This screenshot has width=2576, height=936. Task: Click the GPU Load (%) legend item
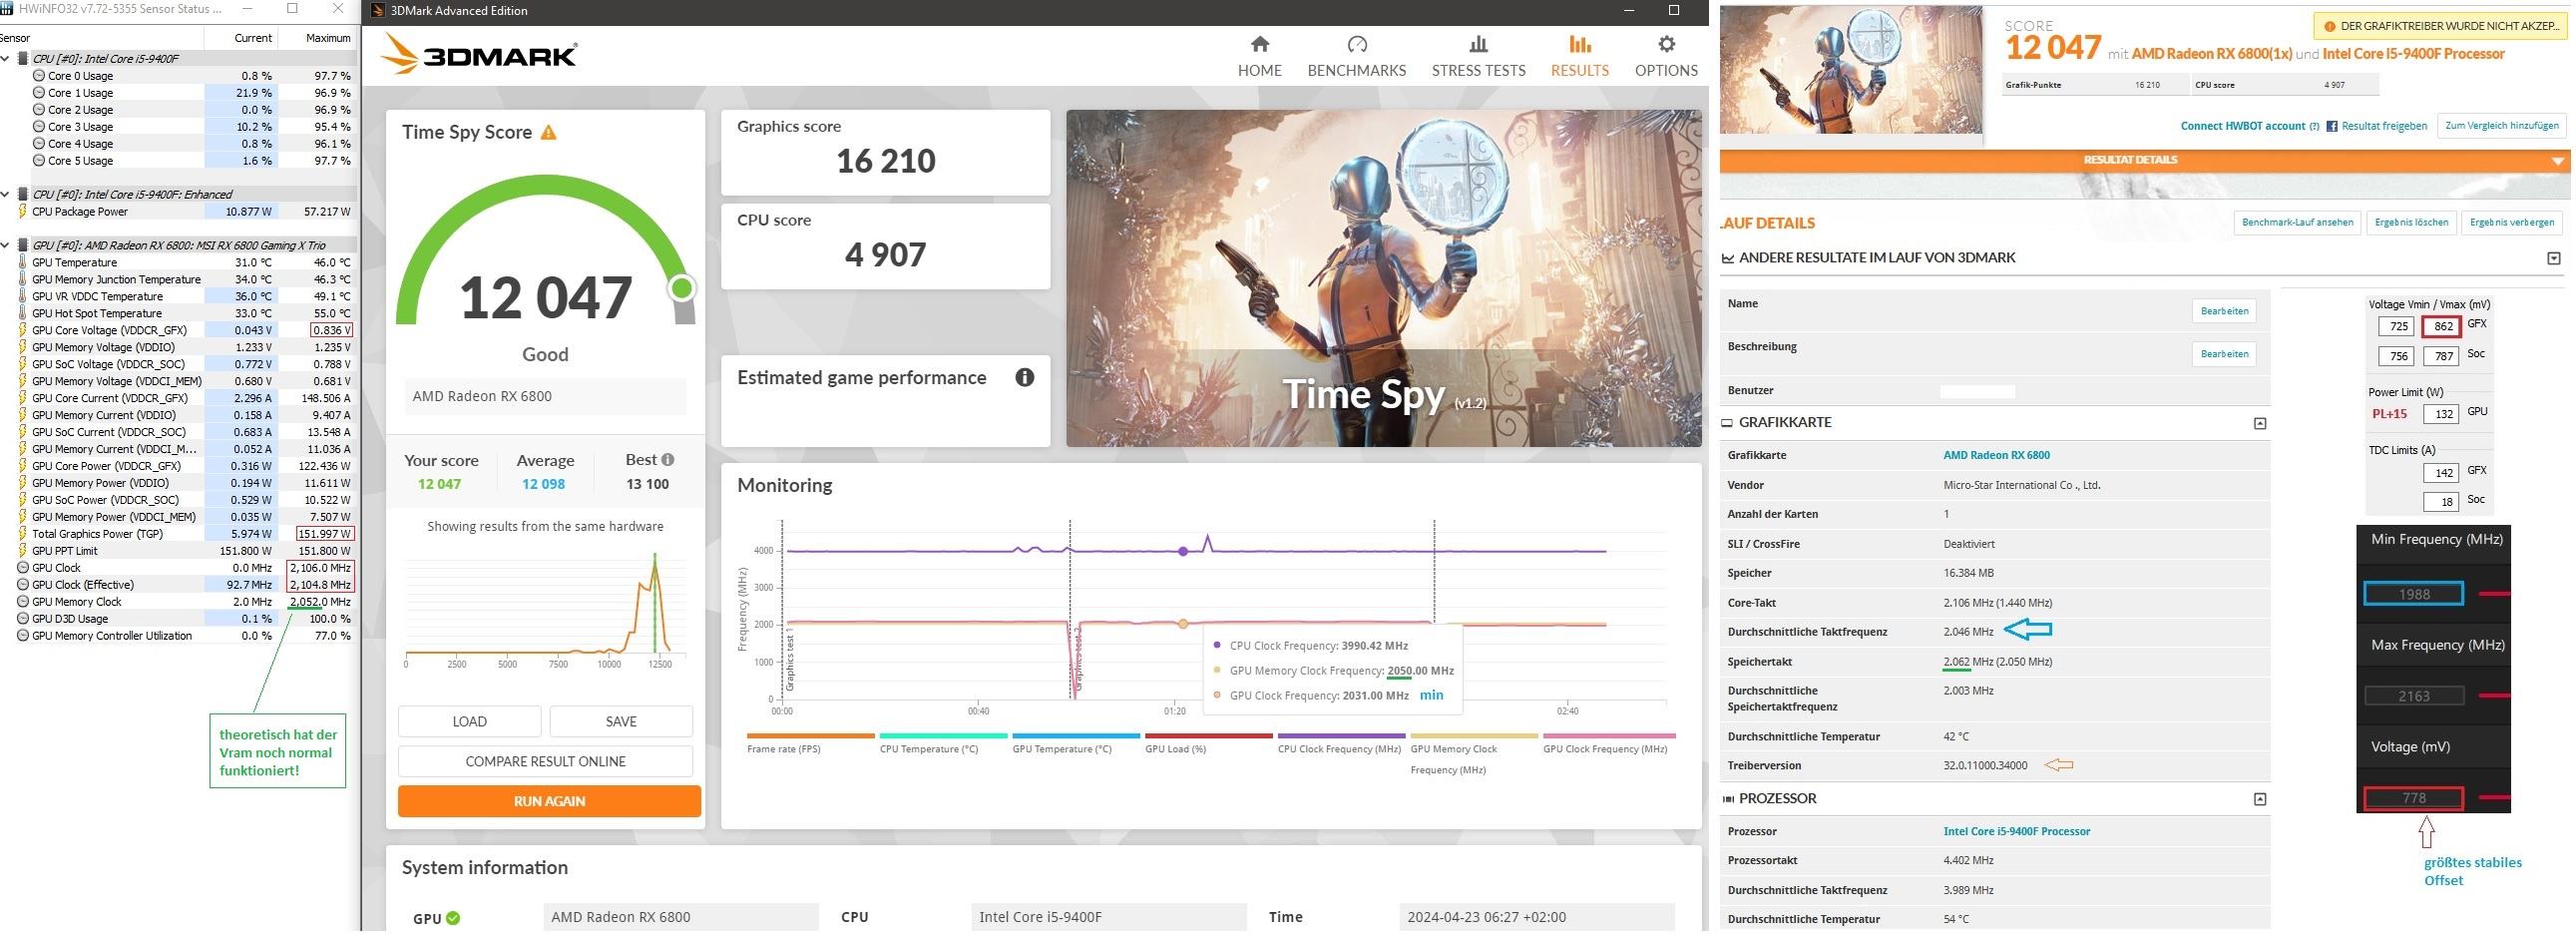click(x=1209, y=743)
